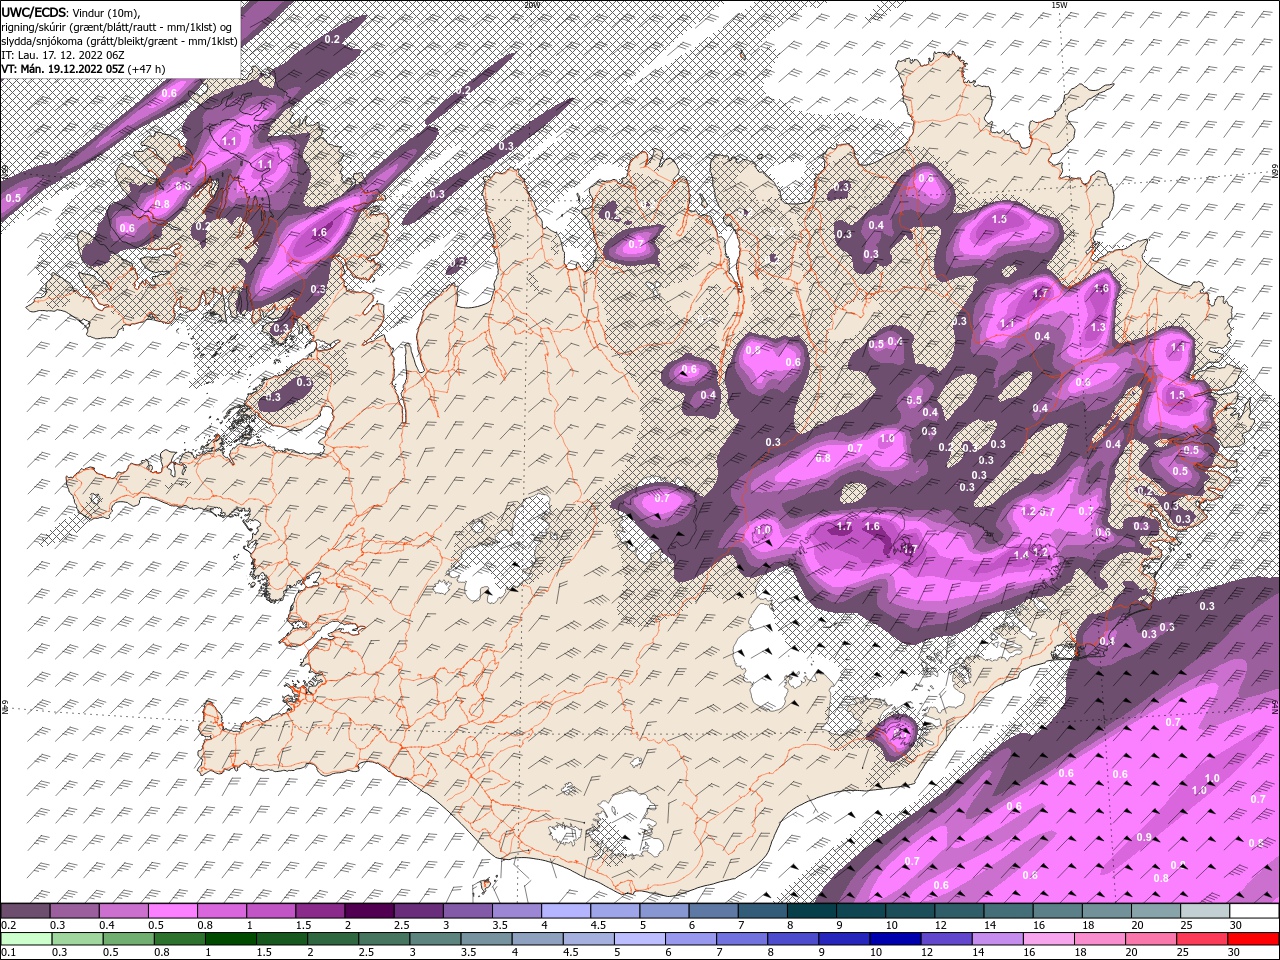Image resolution: width=1280 pixels, height=960 pixels.
Task: Select rain legend swatch labeled 3
Action: (435, 939)
